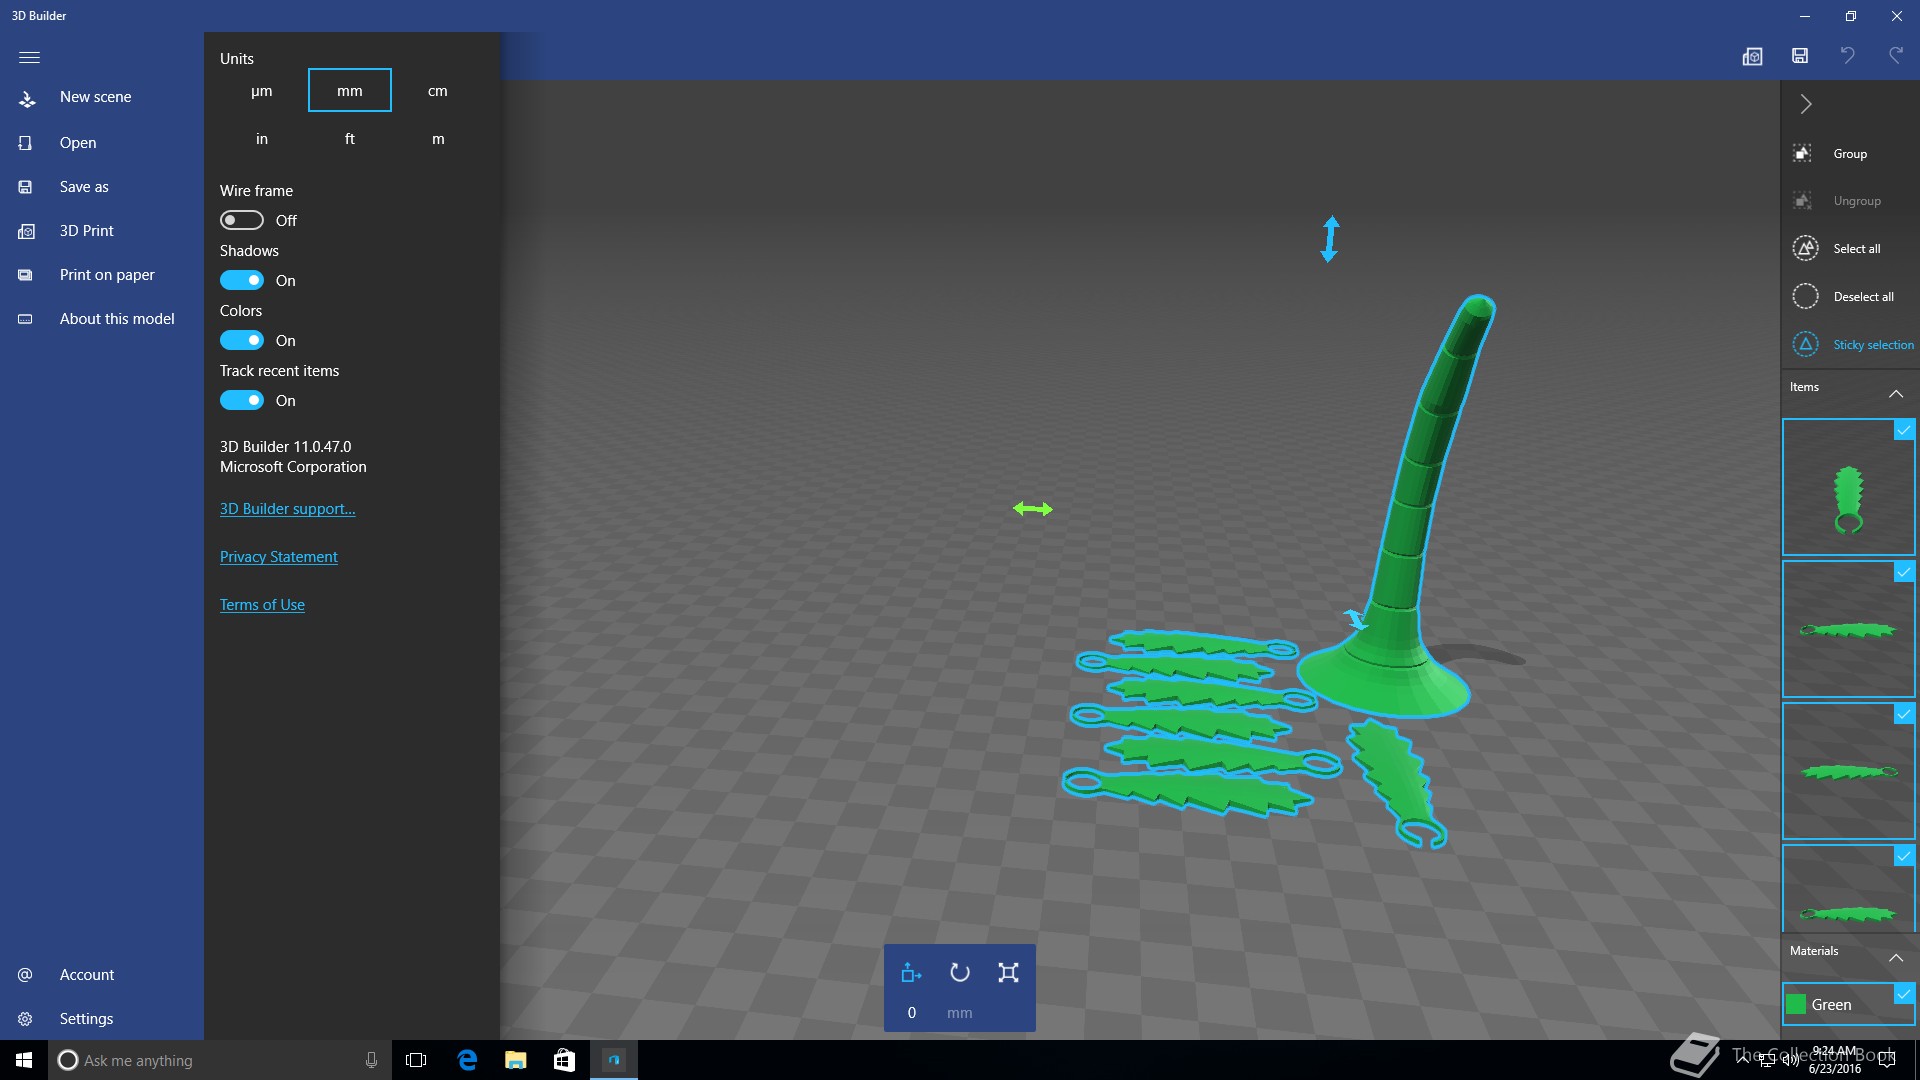Select the Scale tool in bottom toolbar
1920x1080 pixels.
pos(1008,972)
